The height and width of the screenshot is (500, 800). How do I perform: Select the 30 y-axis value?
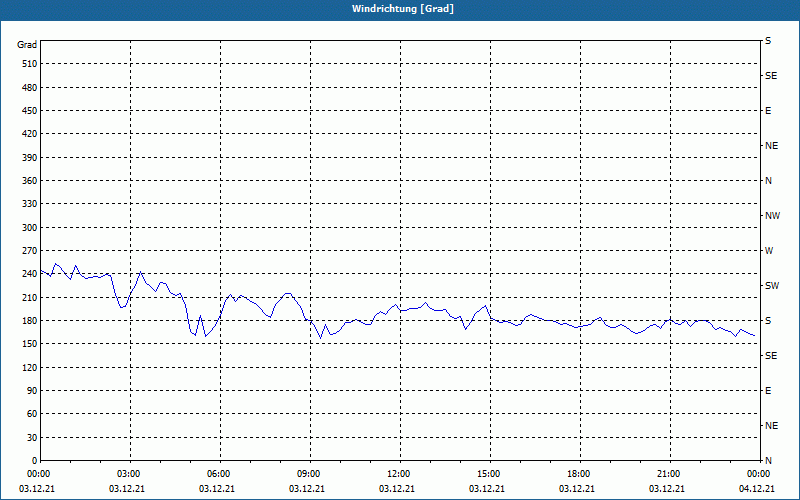32,438
